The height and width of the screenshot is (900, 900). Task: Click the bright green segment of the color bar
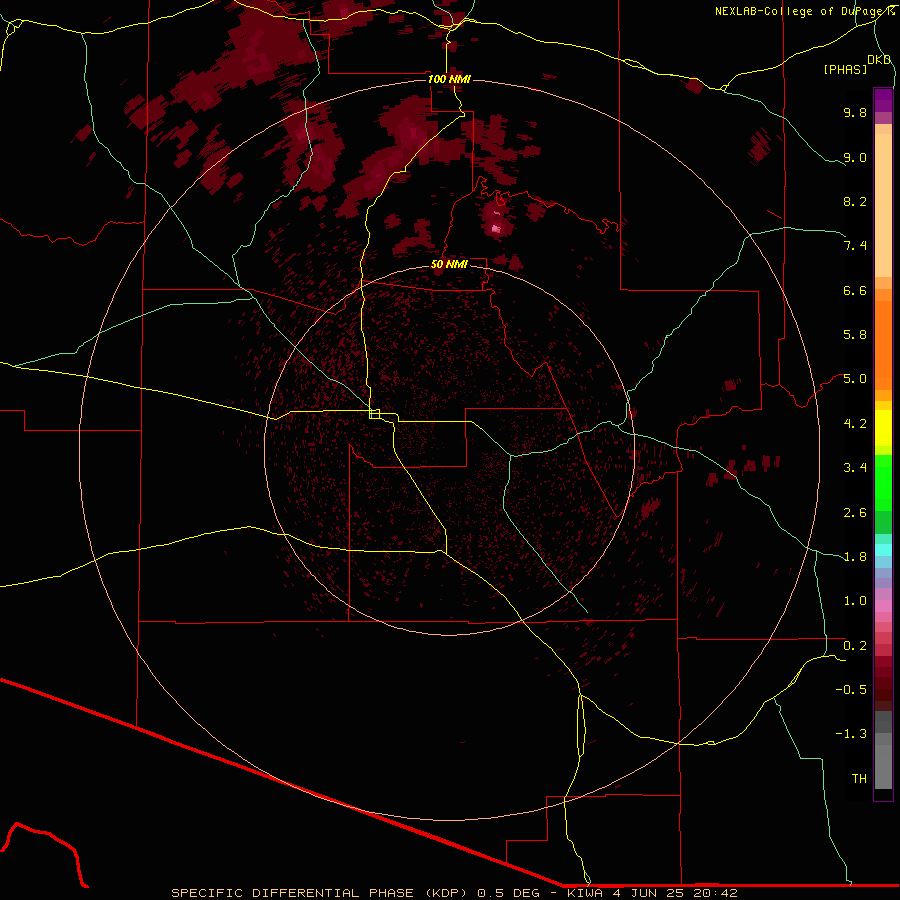click(883, 483)
